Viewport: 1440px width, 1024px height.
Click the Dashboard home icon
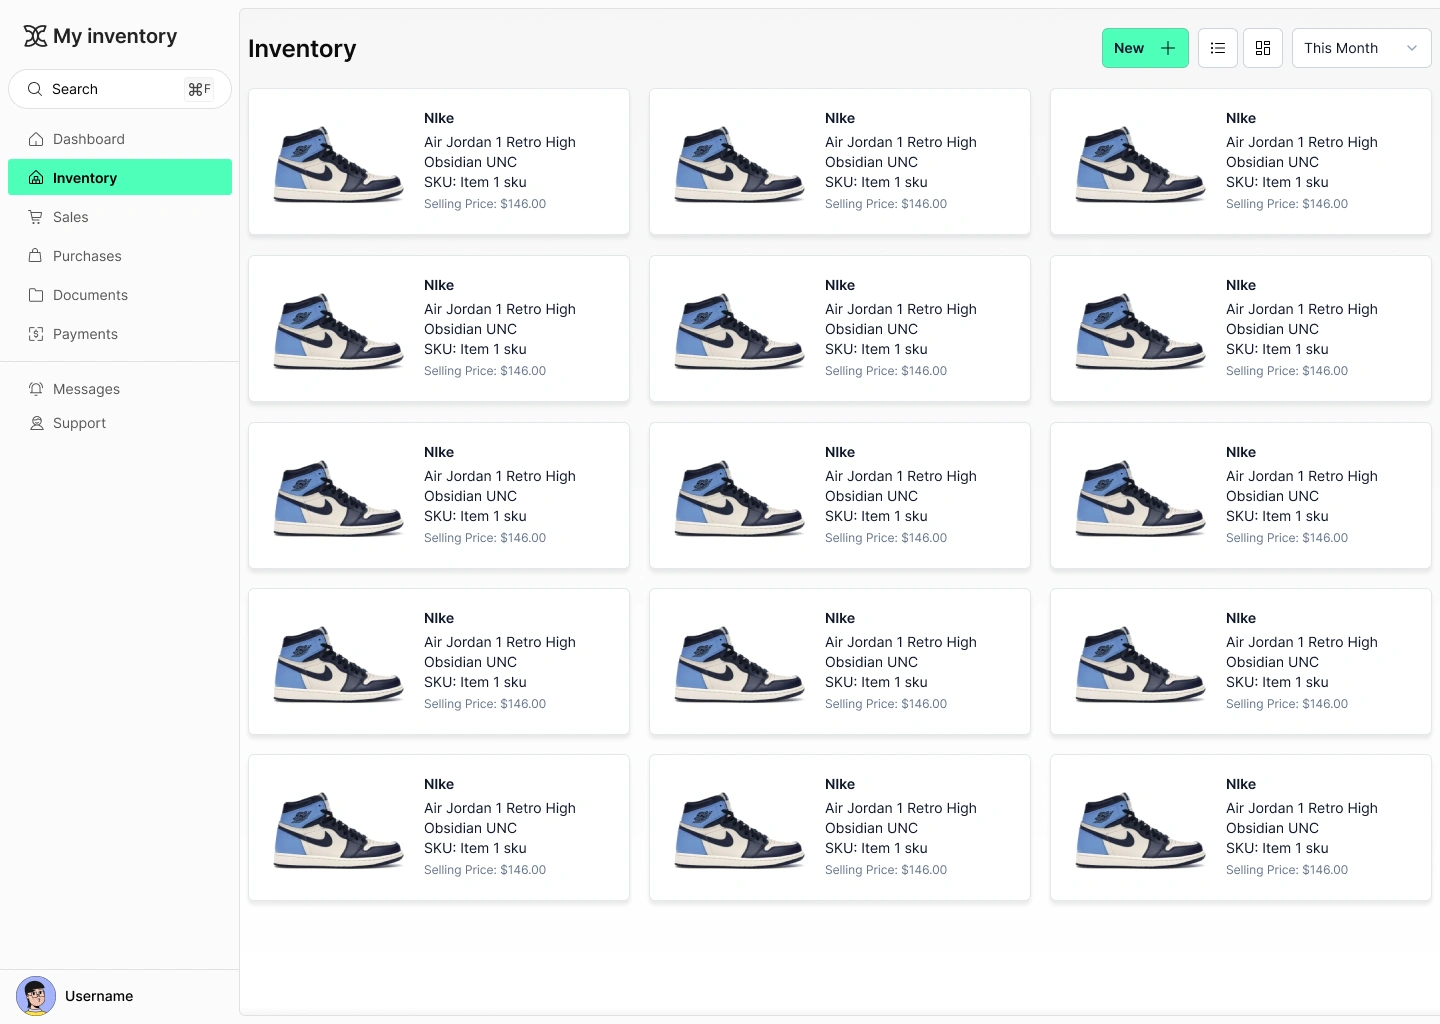click(x=36, y=139)
